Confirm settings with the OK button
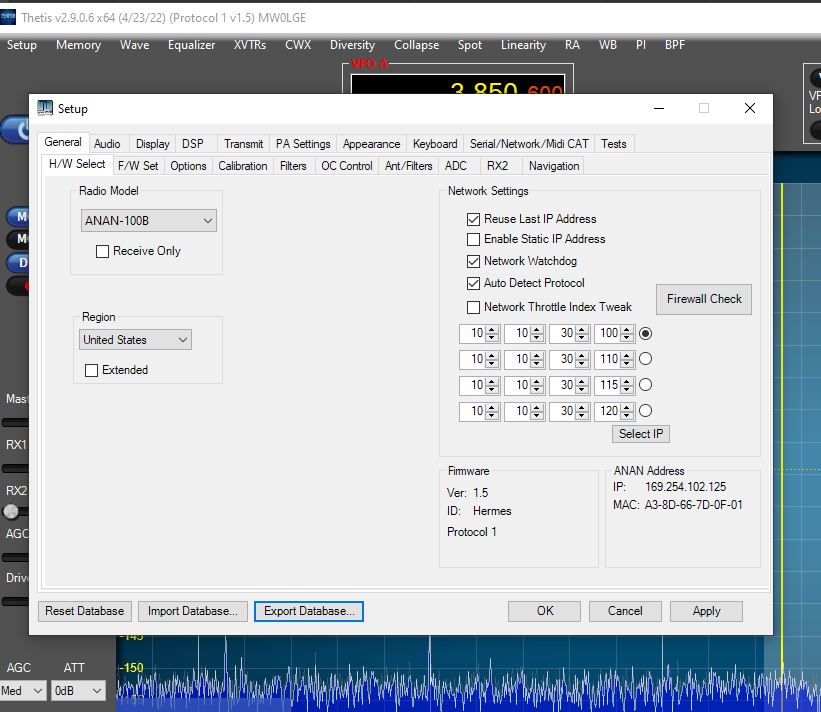The height and width of the screenshot is (712, 821). point(545,611)
